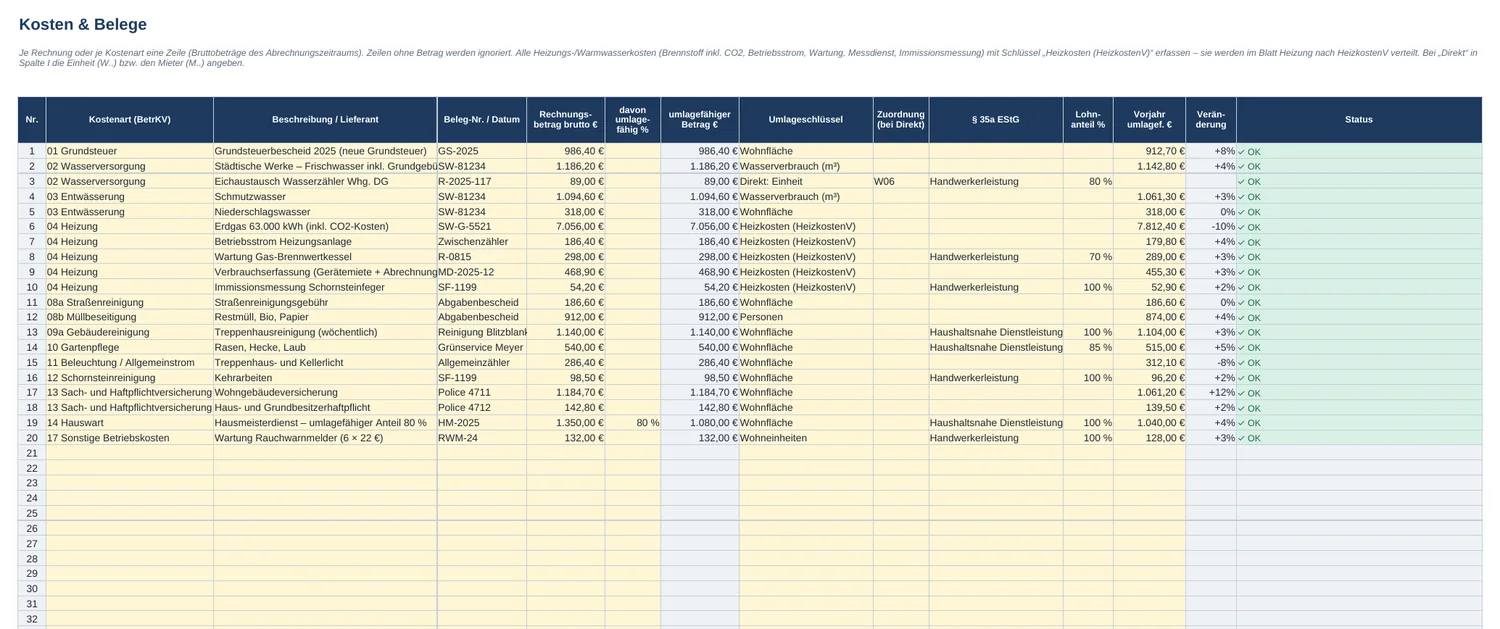Click the "R-2025-117" receipt cell
The width and height of the screenshot is (1500, 629).
(482, 182)
